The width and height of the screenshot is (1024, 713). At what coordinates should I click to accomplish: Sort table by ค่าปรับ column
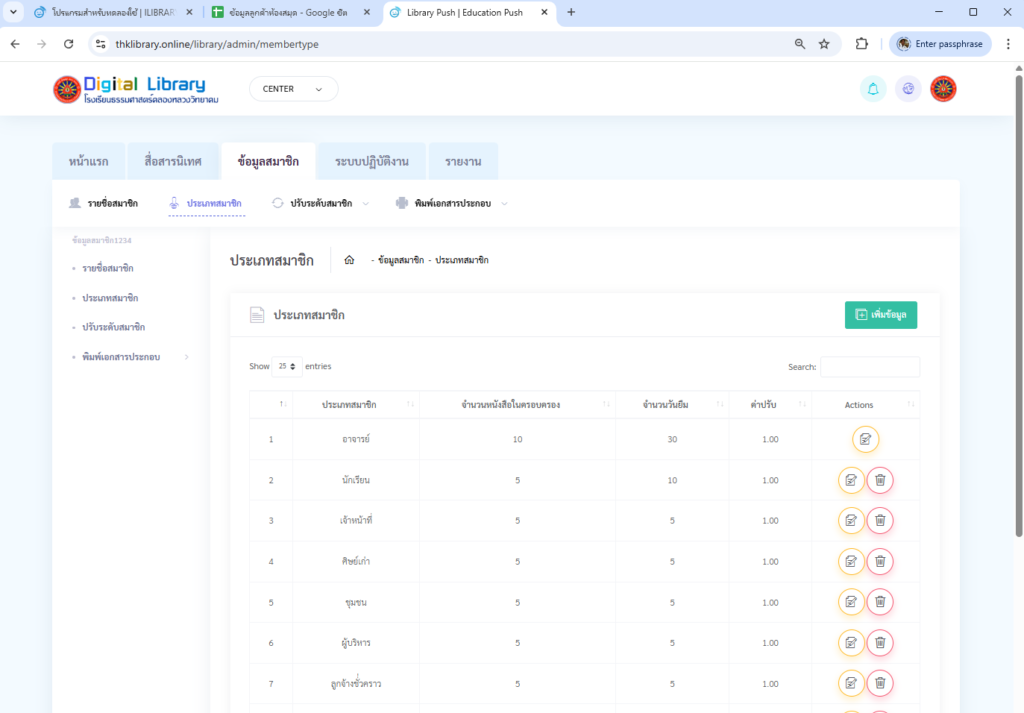[770, 405]
